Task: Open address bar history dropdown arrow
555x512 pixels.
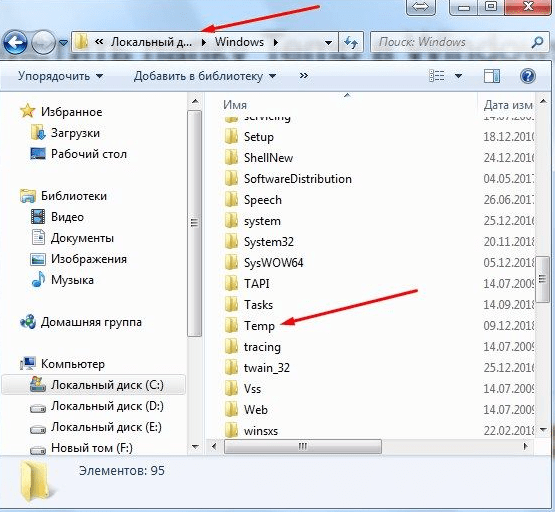Action: tap(328, 43)
